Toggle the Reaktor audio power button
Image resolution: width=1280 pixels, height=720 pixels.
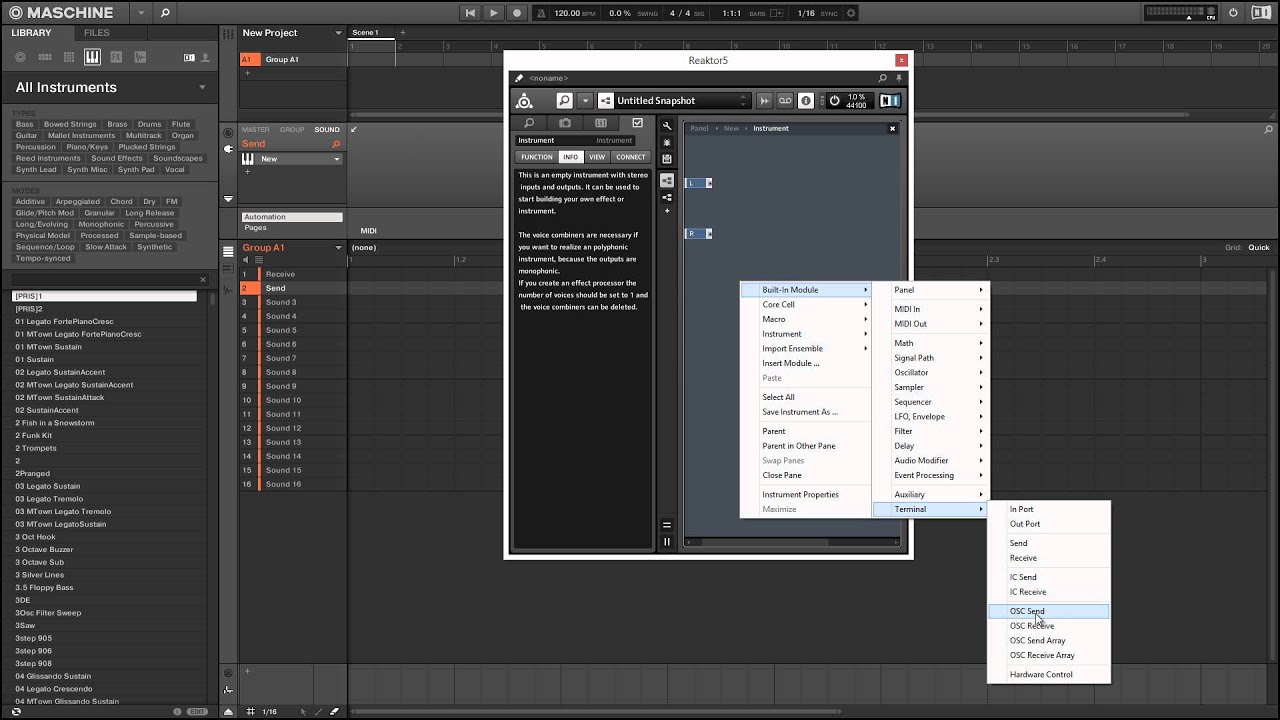(x=834, y=101)
